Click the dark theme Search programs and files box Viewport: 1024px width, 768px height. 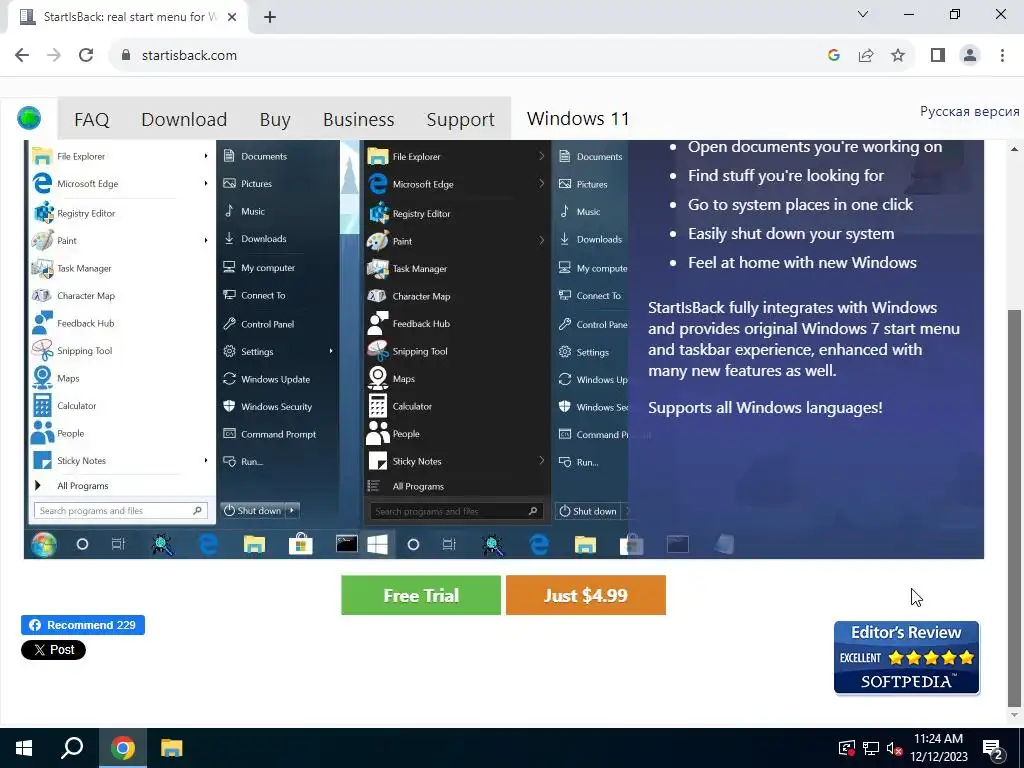pyautogui.click(x=456, y=511)
